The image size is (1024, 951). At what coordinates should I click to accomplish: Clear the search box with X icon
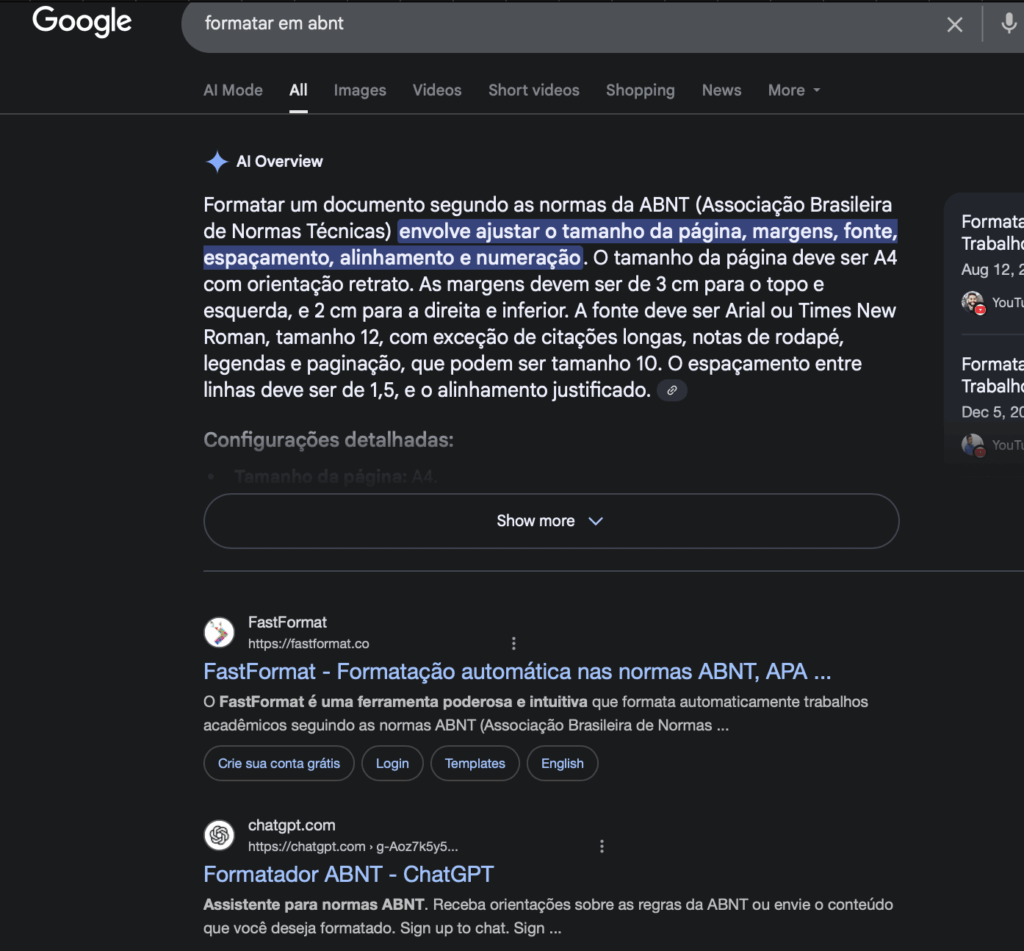[955, 25]
